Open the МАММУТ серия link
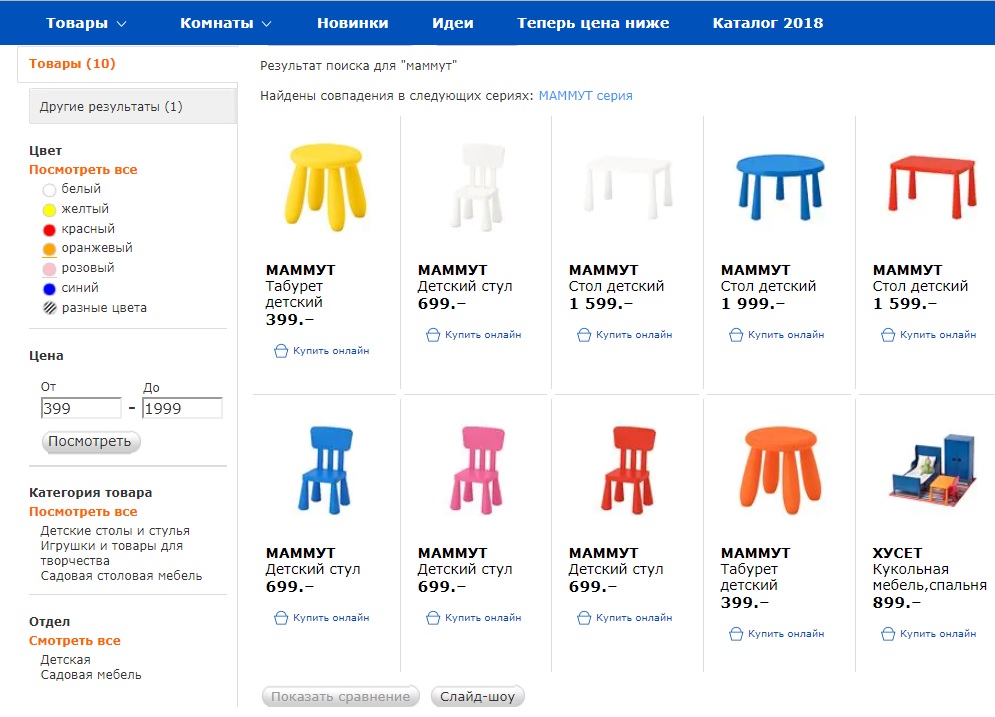Screen dimensions: 995x717 click(x=585, y=96)
